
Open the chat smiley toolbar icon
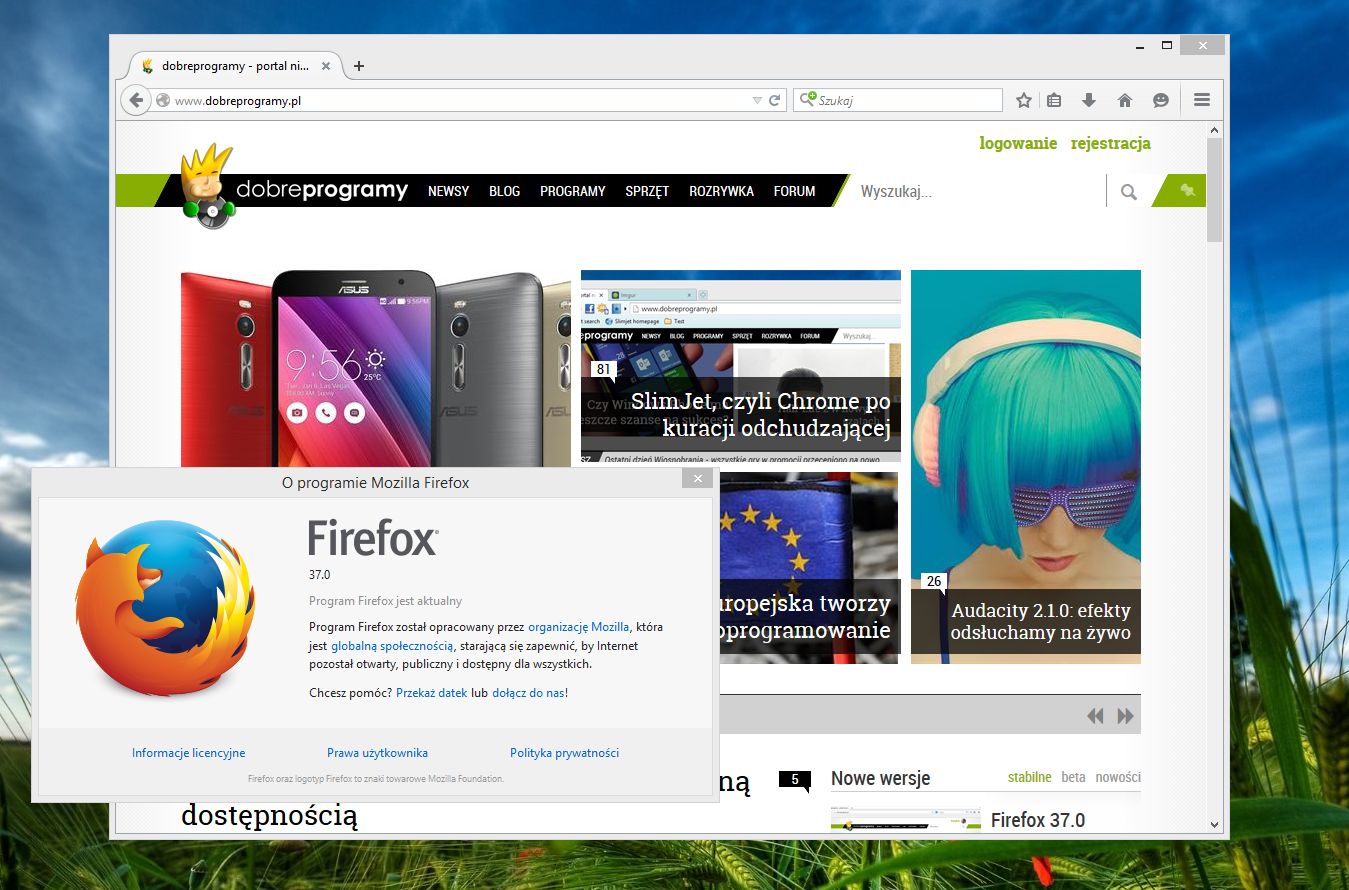(1160, 100)
